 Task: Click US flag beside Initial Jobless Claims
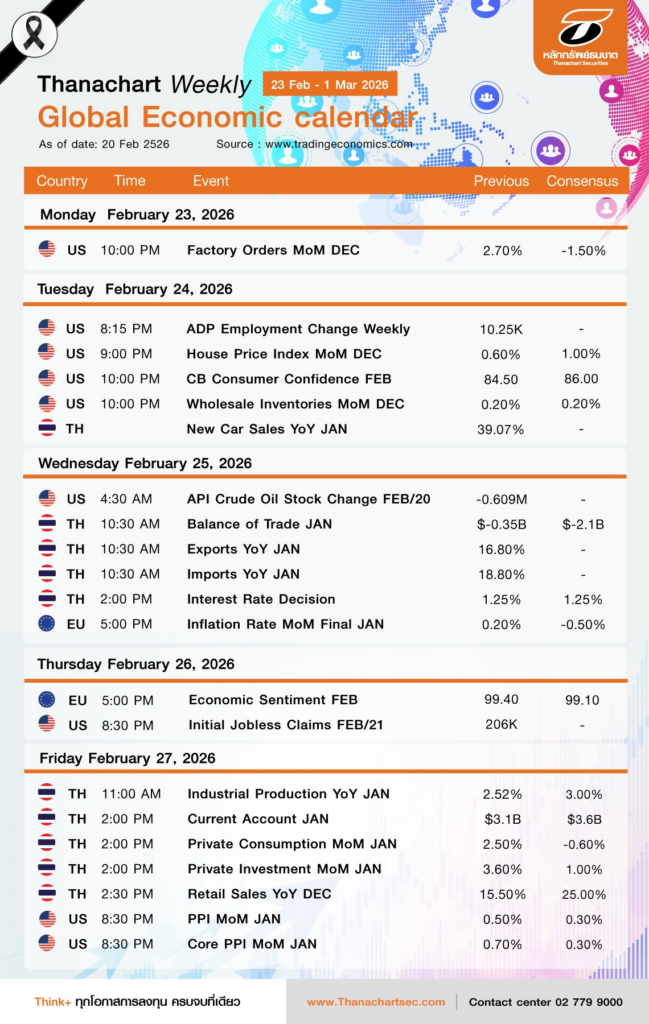(47, 724)
